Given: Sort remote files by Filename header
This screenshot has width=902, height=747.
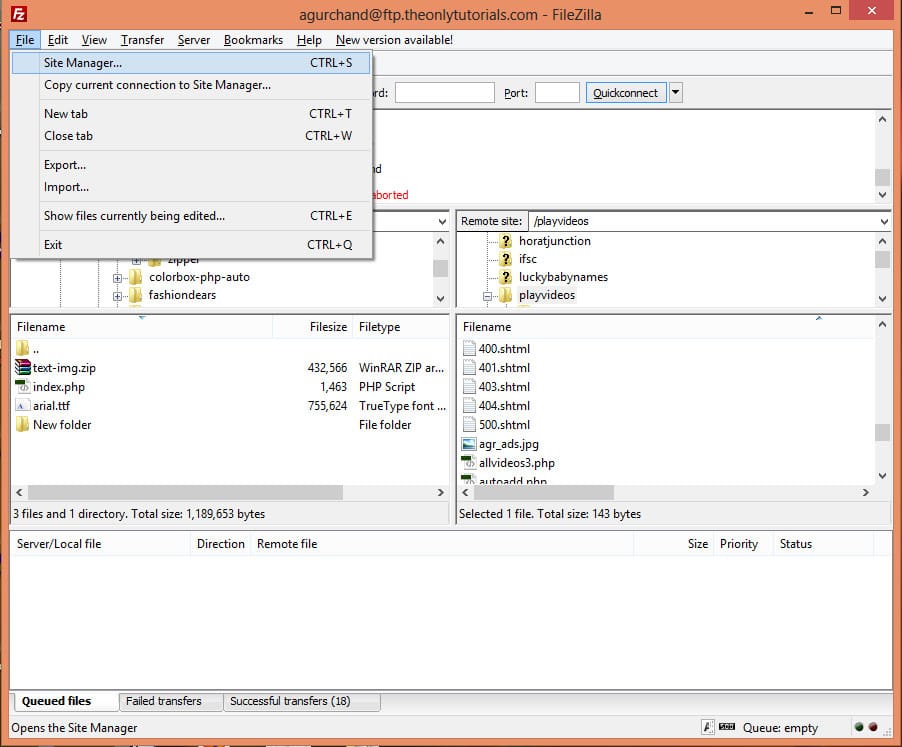Looking at the screenshot, I should (666, 327).
